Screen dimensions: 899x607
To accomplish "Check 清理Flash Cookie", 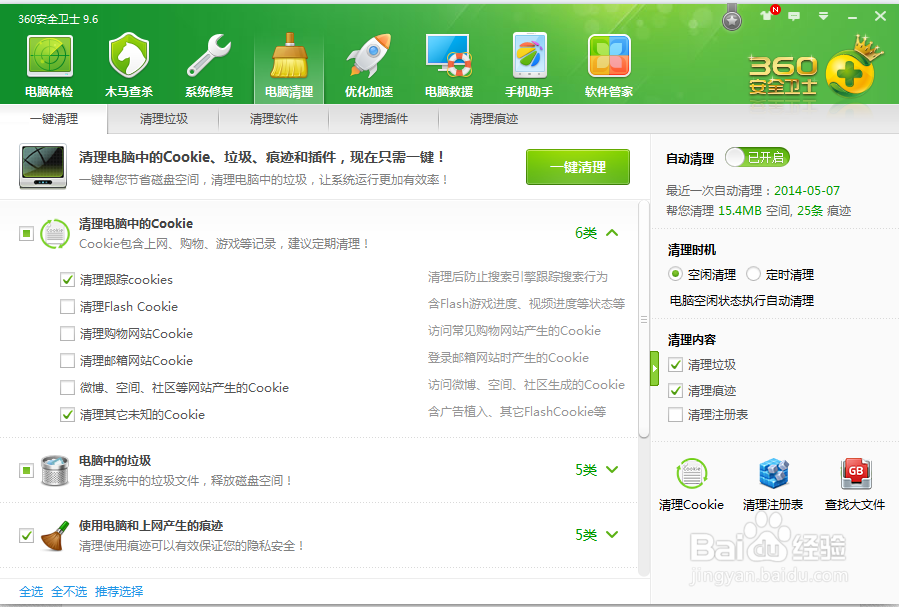I will click(x=67, y=307).
